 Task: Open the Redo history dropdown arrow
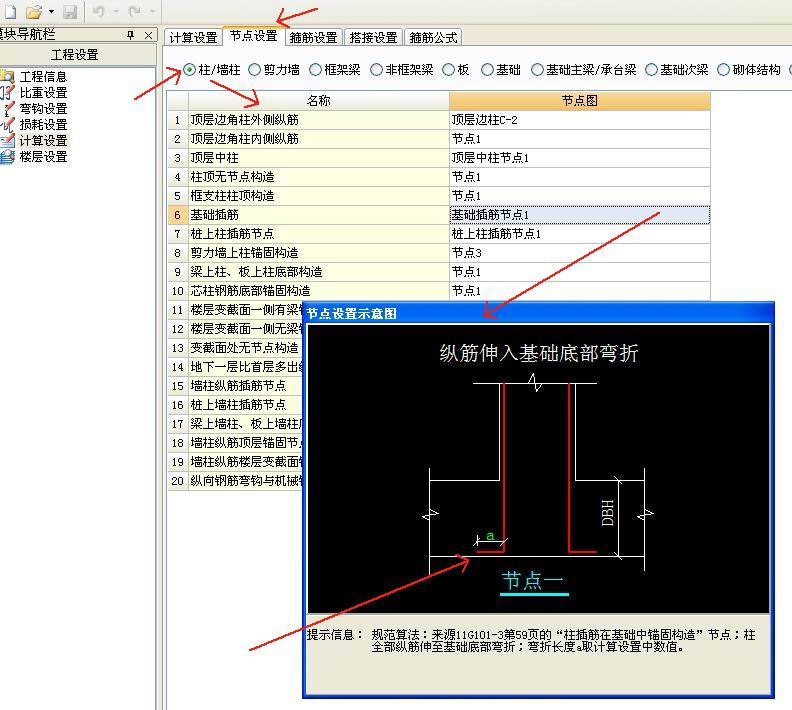152,11
